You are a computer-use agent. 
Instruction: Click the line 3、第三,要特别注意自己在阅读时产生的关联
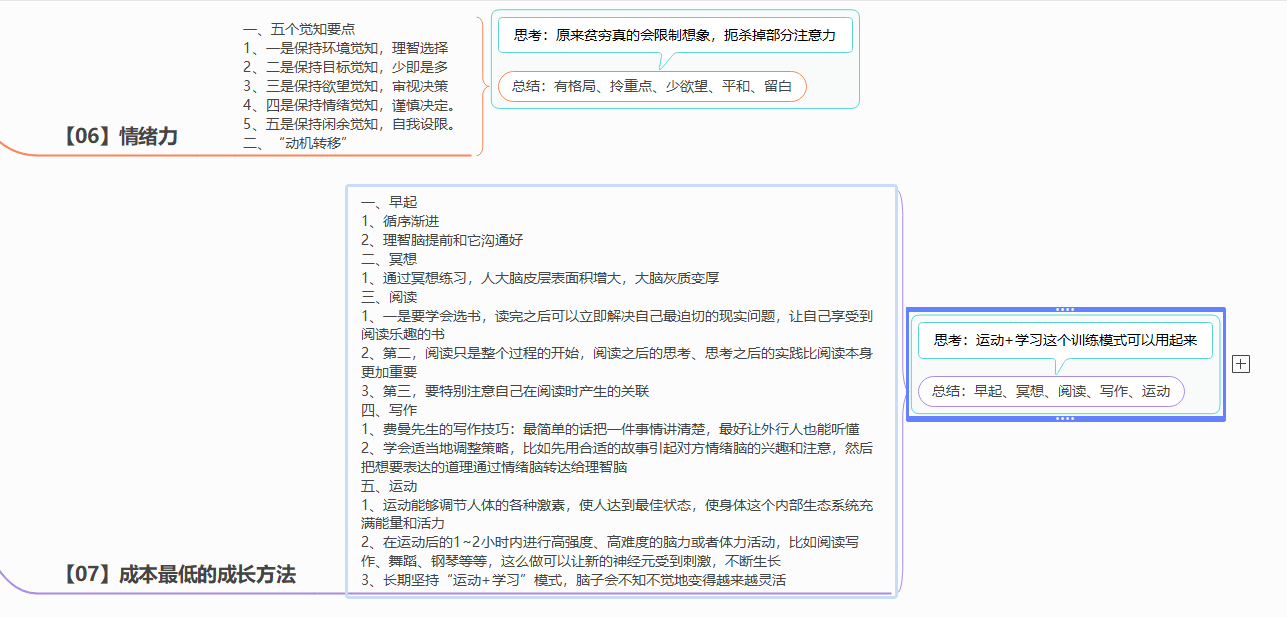click(505, 391)
